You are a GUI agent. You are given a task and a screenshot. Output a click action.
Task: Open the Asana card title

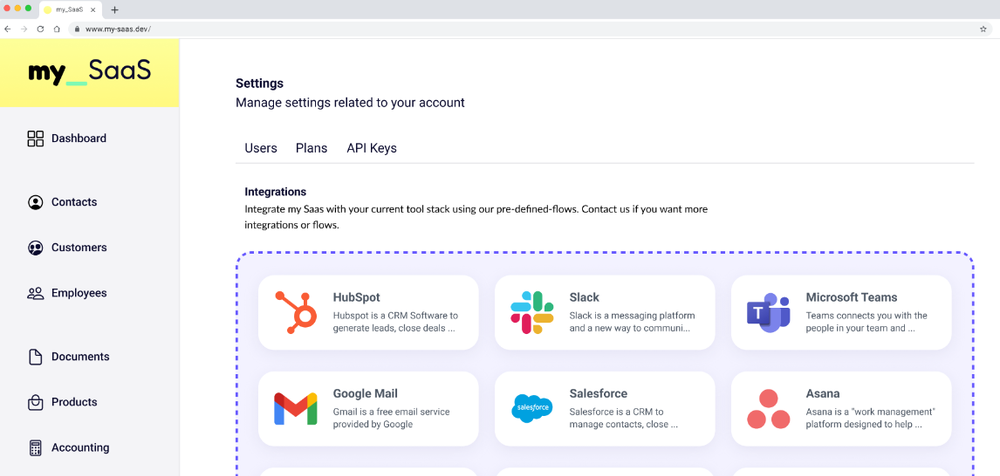(823, 394)
